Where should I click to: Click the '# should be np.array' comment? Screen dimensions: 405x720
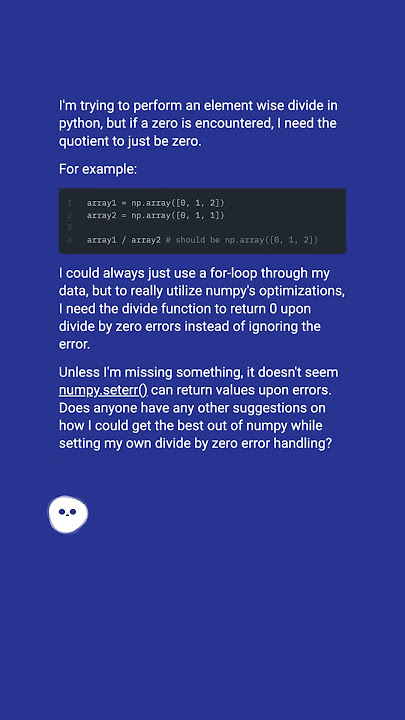click(242, 240)
